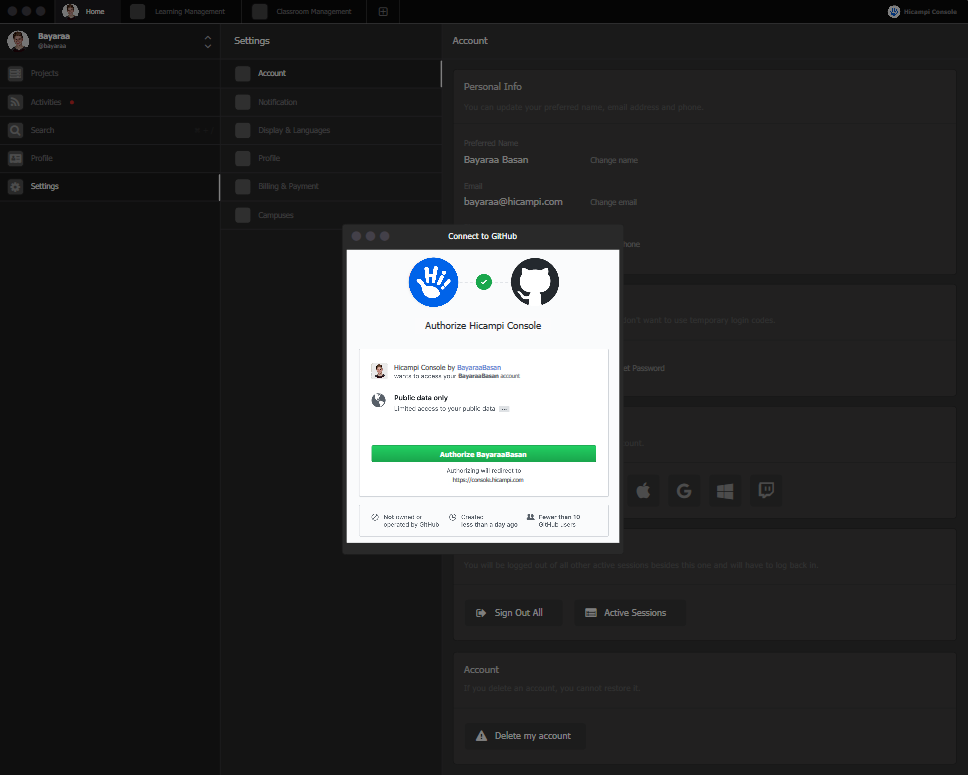Screen dimensions: 968x775
Task: Open a new workspace with the plus icon
Action: (x=383, y=11)
